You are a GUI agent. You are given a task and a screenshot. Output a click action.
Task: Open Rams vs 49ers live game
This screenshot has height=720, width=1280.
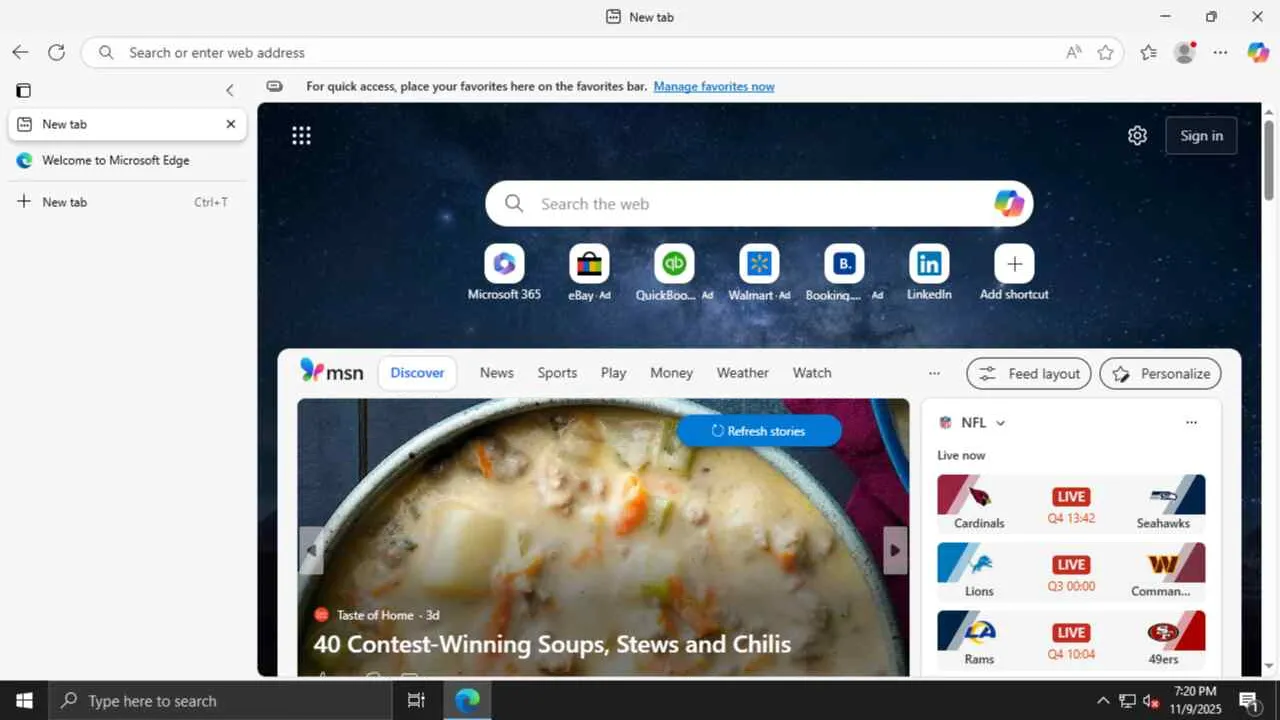1071,639
